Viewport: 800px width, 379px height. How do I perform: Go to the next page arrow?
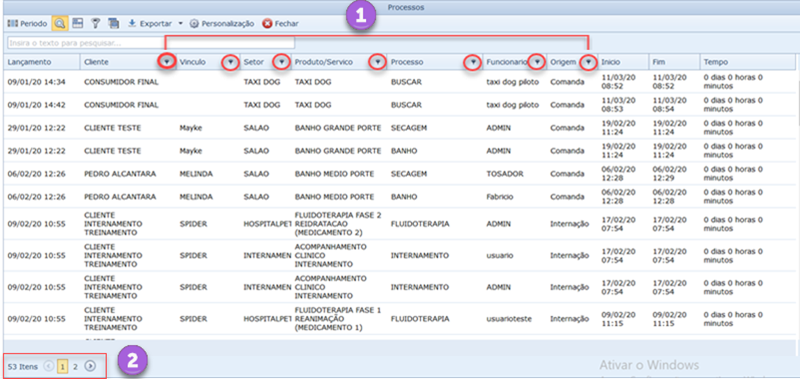pyautogui.click(x=90, y=366)
